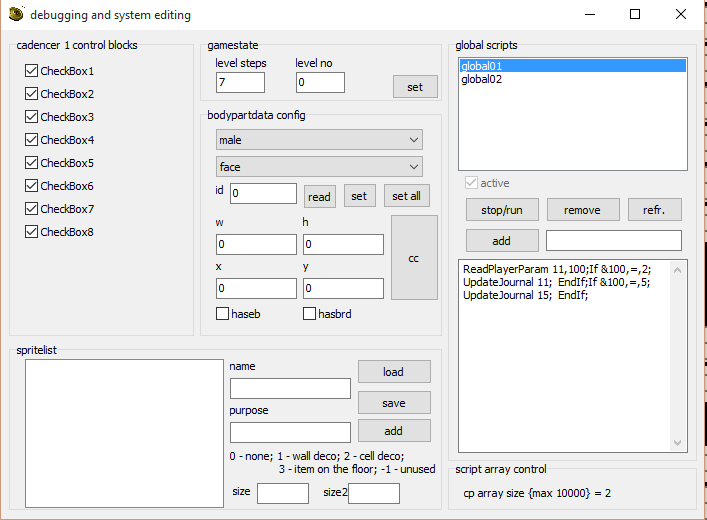Maximize the debugging window

[635, 14]
